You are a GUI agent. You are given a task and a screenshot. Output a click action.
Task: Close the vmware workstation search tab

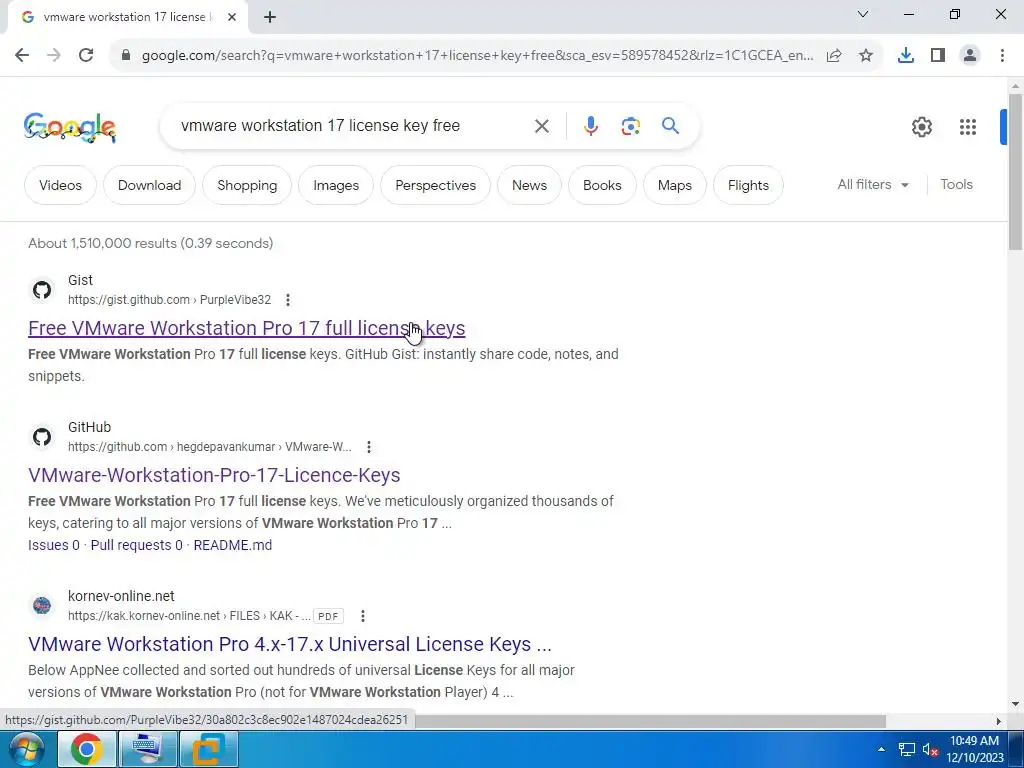point(232,18)
